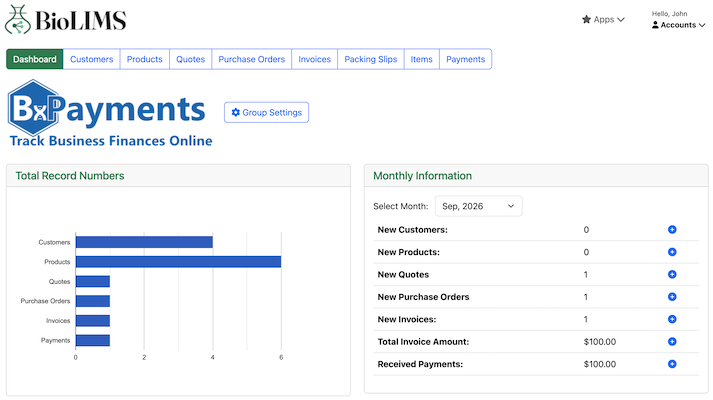Click the New Invoices: label
The image size is (713, 400).
tap(407, 319)
